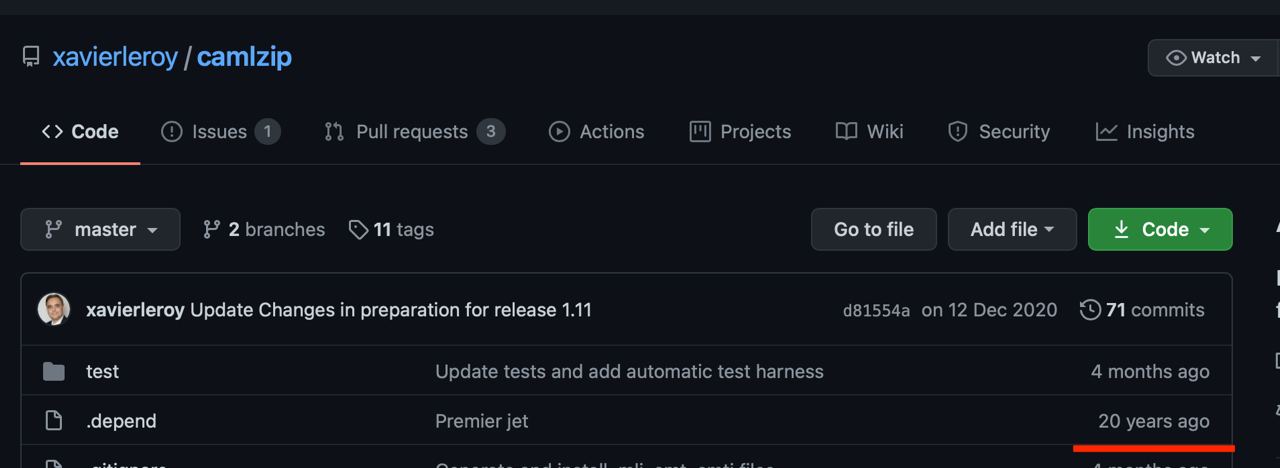Click the file icon beside .depend
The width and height of the screenshot is (1280, 468).
point(54,421)
